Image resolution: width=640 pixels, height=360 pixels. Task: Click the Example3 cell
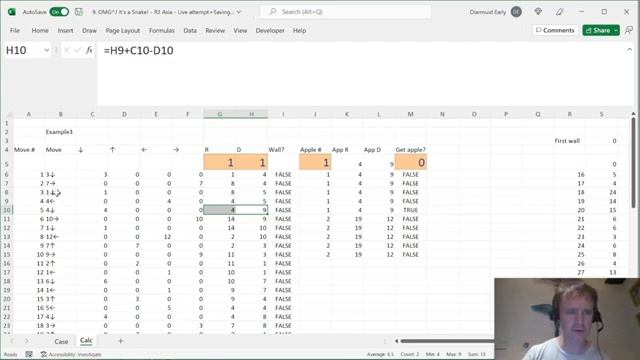[x=60, y=132]
